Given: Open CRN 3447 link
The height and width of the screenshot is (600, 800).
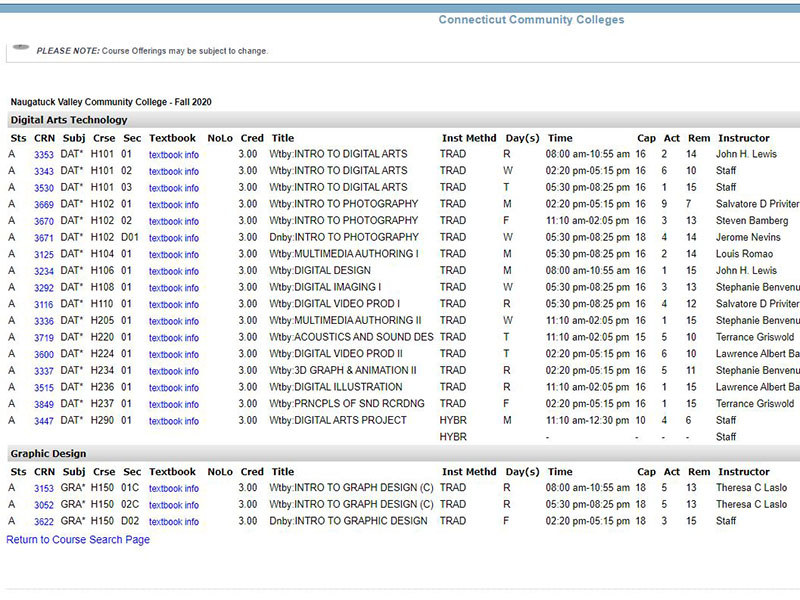Looking at the screenshot, I should click(x=44, y=421).
